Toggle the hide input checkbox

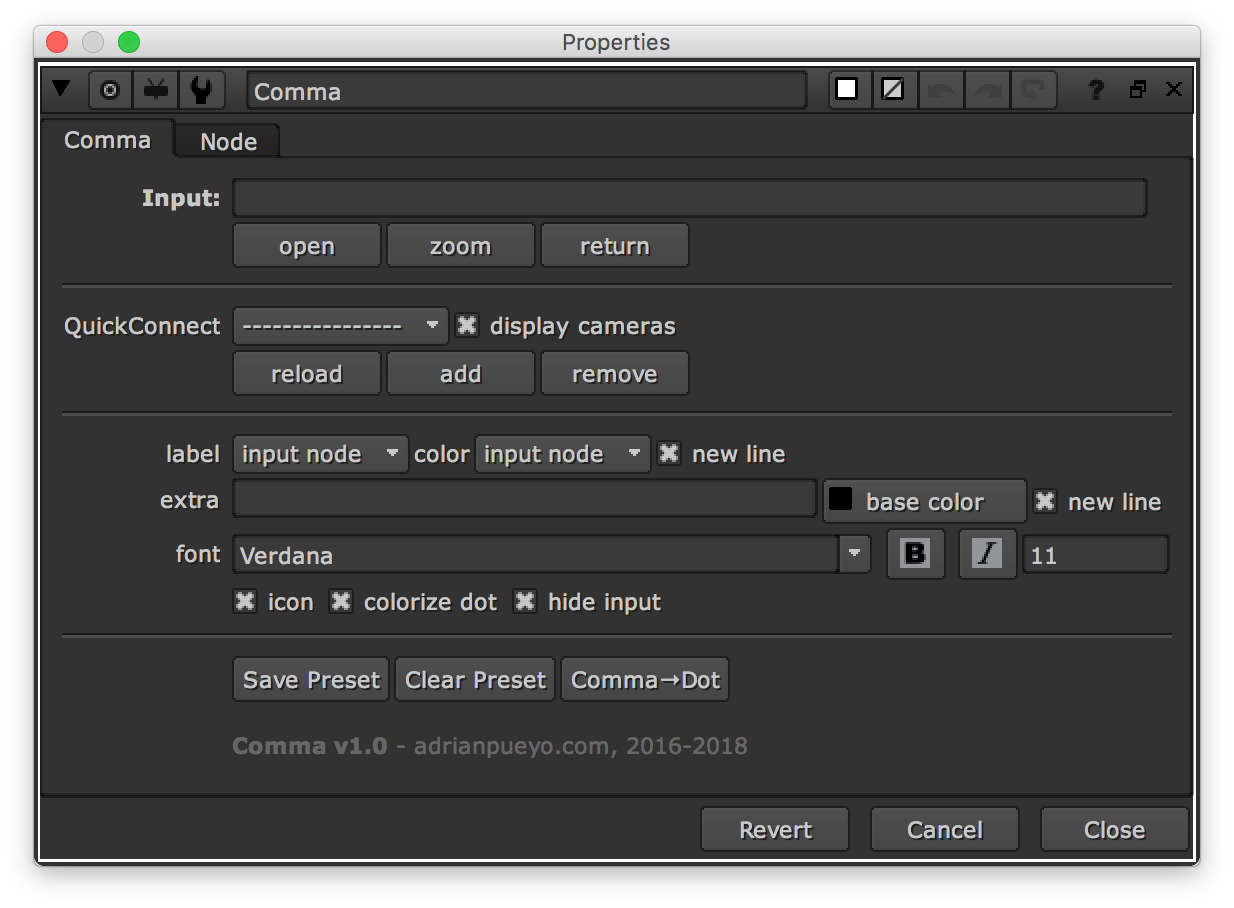525,602
